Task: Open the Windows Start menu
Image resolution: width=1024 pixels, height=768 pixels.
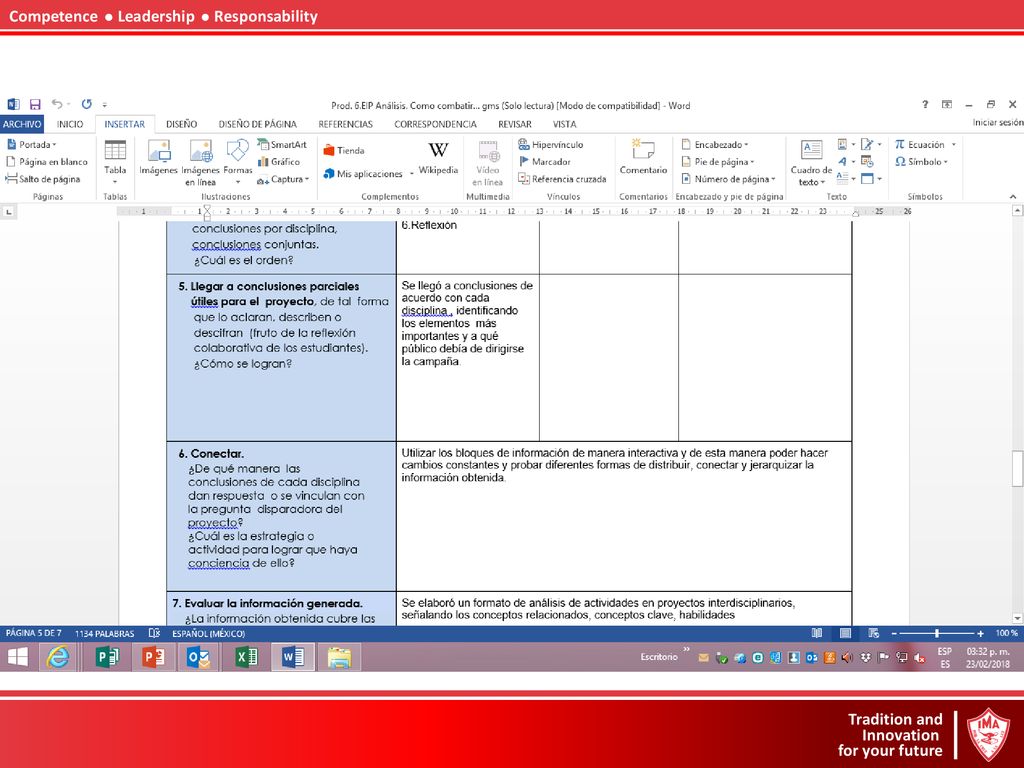Action: click(x=18, y=657)
